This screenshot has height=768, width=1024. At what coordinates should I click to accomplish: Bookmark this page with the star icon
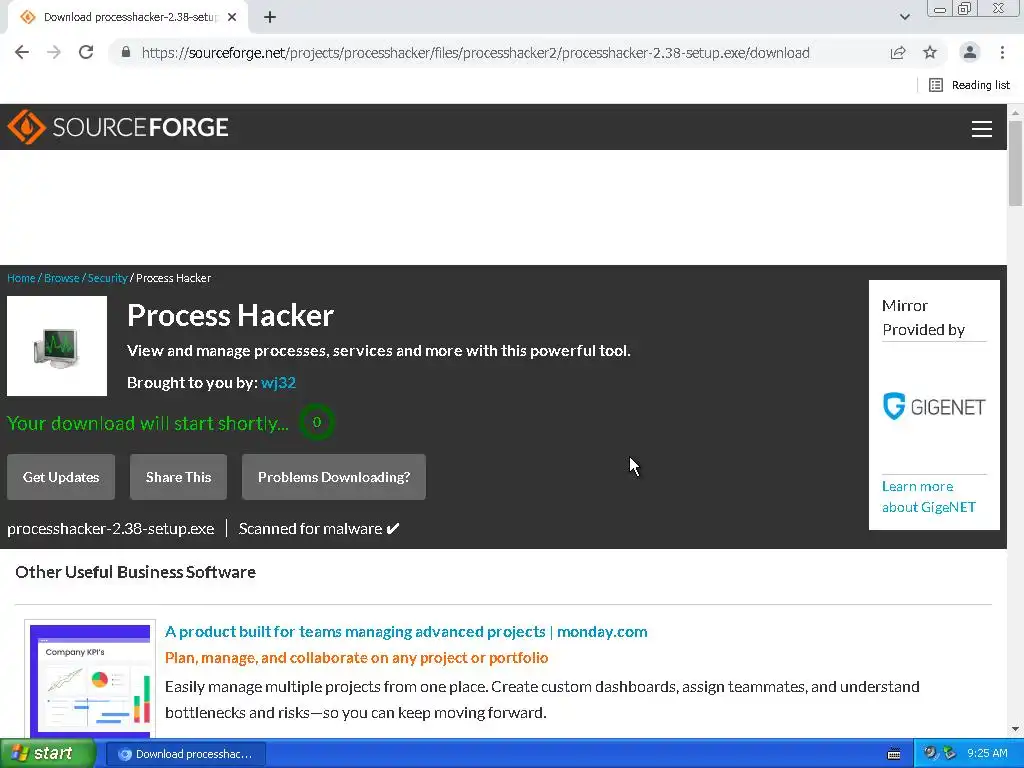930,52
